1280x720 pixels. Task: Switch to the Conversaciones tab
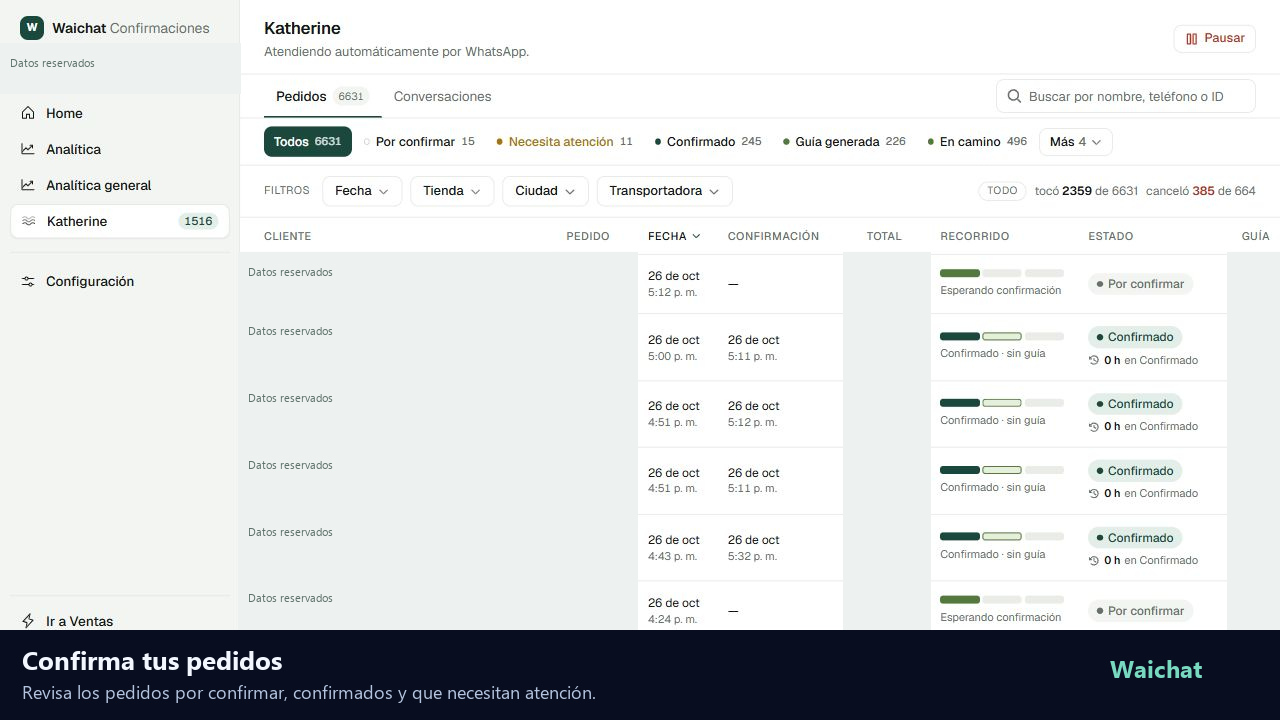442,96
